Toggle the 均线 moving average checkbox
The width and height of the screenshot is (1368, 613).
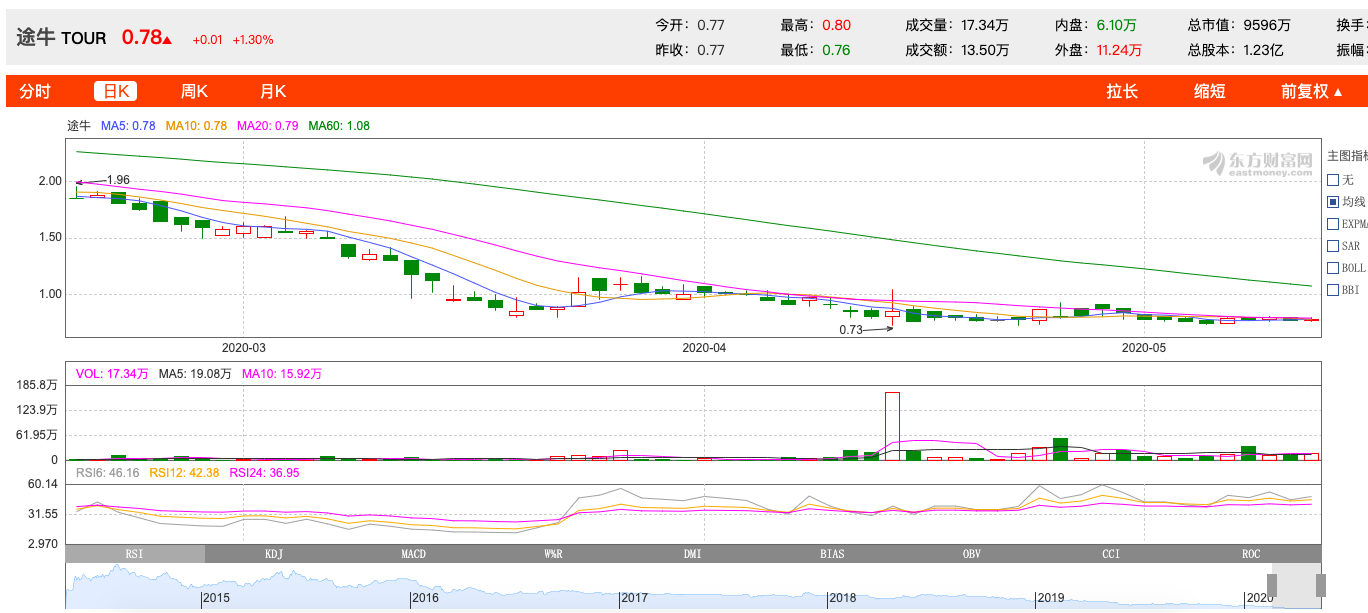(x=1333, y=202)
